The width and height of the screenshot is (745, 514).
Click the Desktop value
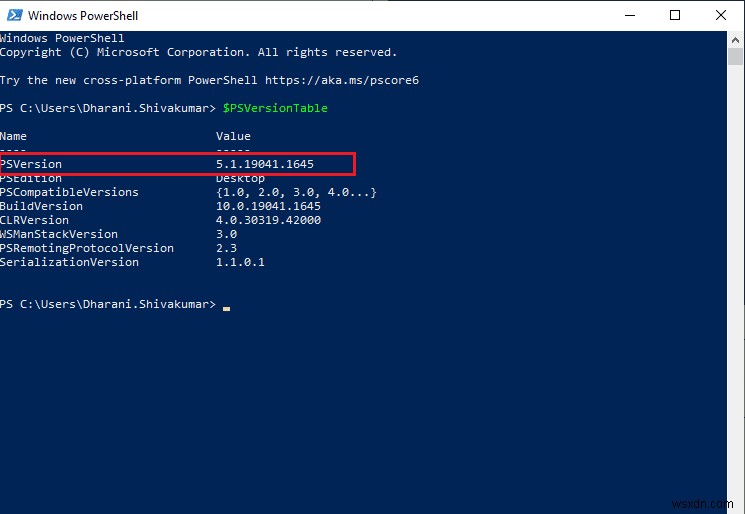(240, 179)
